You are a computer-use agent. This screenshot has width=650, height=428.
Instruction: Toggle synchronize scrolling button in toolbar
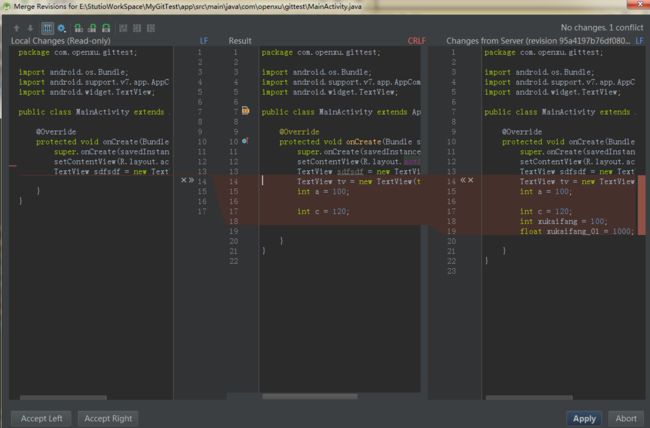click(47, 28)
